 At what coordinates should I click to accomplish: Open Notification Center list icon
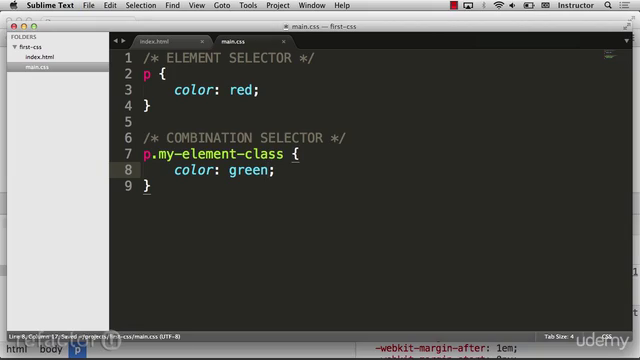coord(624,5)
